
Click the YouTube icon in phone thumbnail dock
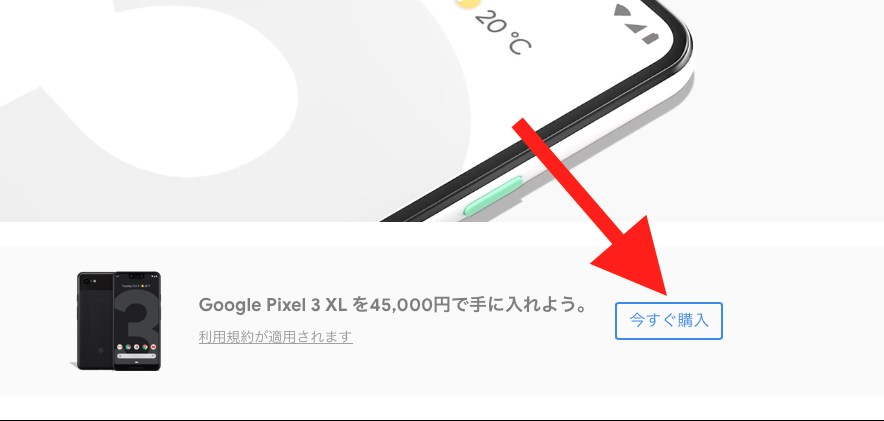(153, 347)
